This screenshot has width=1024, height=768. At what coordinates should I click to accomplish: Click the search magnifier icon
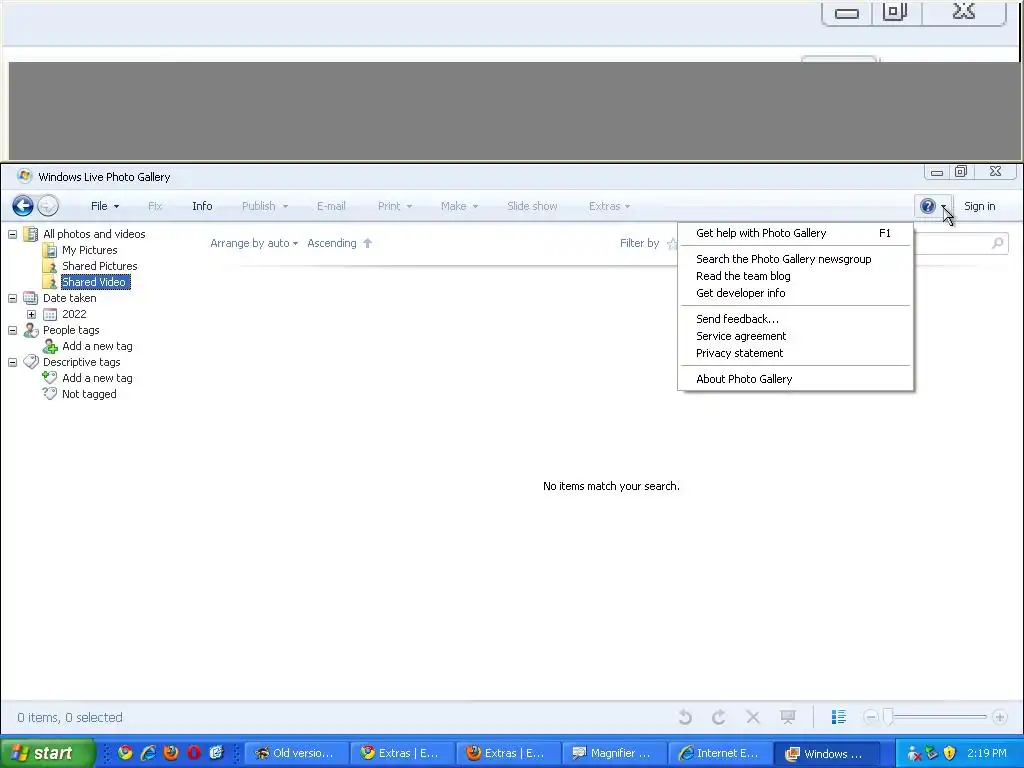point(997,244)
